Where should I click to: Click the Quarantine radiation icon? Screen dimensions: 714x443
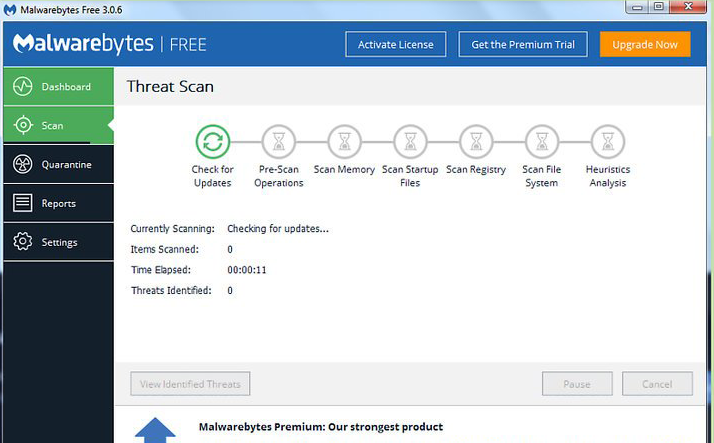pyautogui.click(x=22, y=164)
